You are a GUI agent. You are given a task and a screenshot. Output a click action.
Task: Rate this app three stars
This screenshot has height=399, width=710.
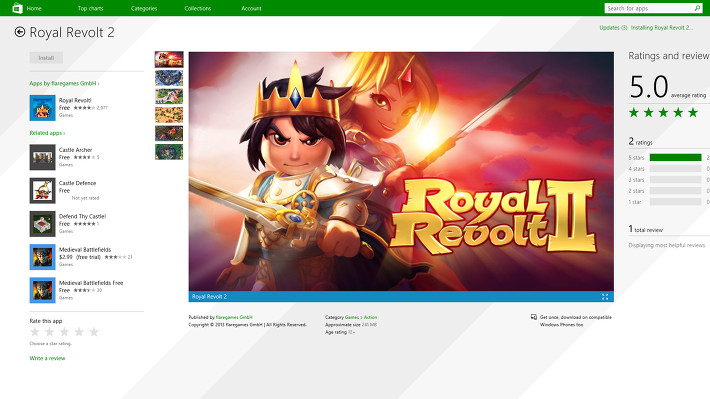(64, 332)
